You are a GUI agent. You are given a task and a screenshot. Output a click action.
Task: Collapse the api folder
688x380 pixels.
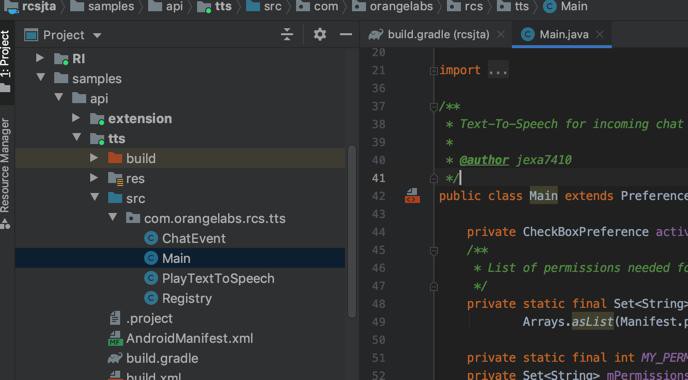59,97
